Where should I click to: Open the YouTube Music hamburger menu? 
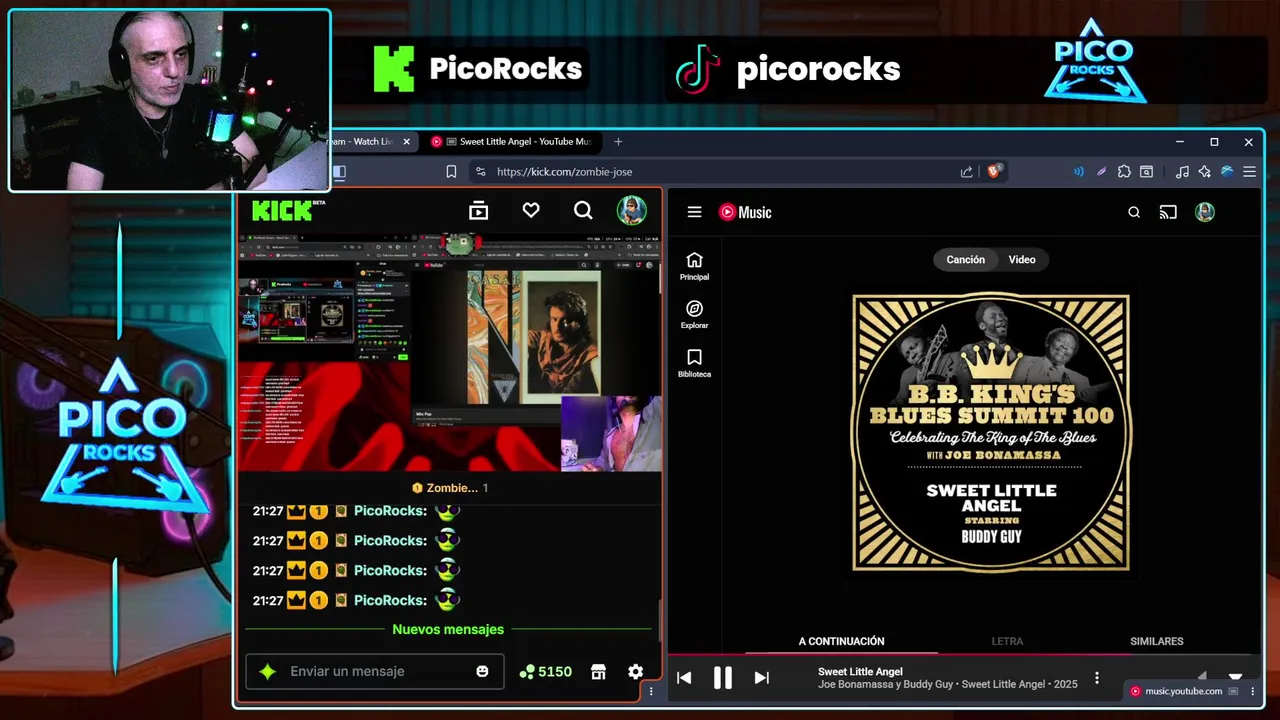click(694, 212)
